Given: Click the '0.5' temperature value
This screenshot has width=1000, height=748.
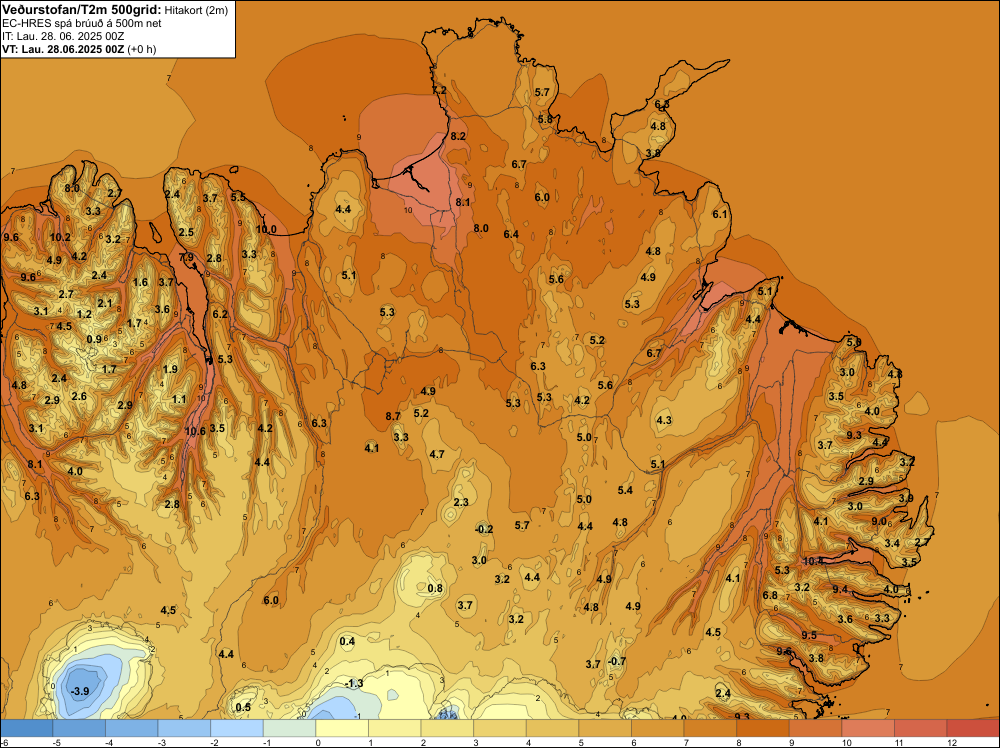Looking at the screenshot, I should point(243,707).
